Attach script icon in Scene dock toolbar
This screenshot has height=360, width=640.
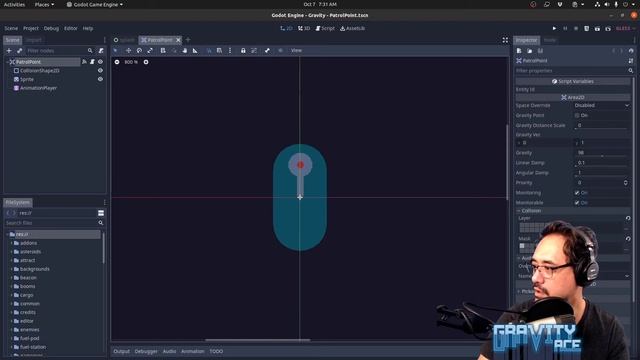[x=101, y=51]
